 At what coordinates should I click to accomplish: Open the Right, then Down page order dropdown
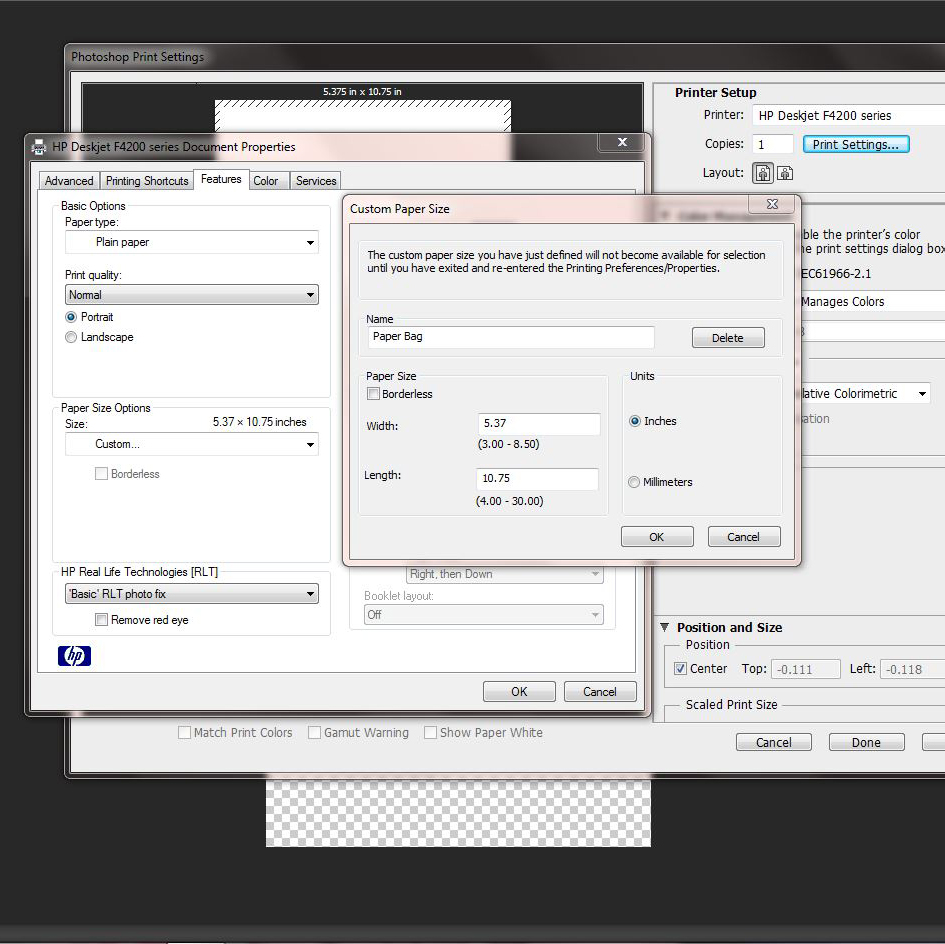point(504,574)
